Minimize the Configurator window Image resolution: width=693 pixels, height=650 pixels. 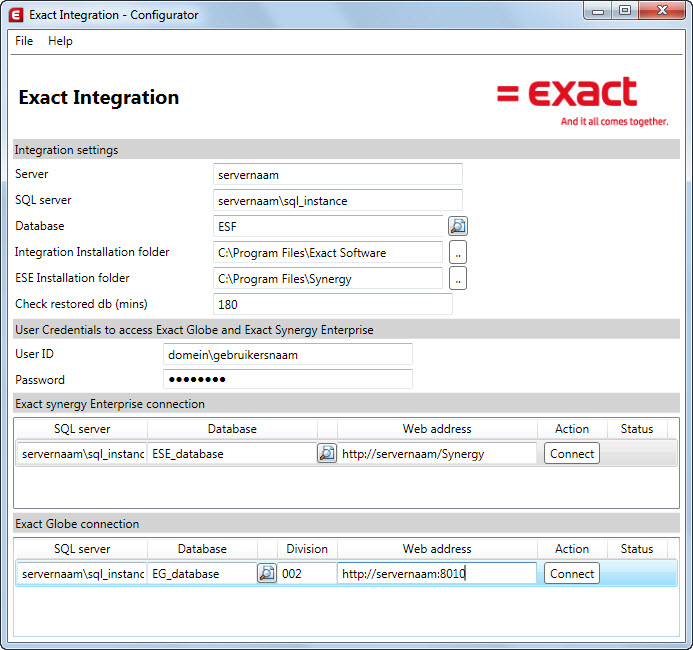coord(598,11)
